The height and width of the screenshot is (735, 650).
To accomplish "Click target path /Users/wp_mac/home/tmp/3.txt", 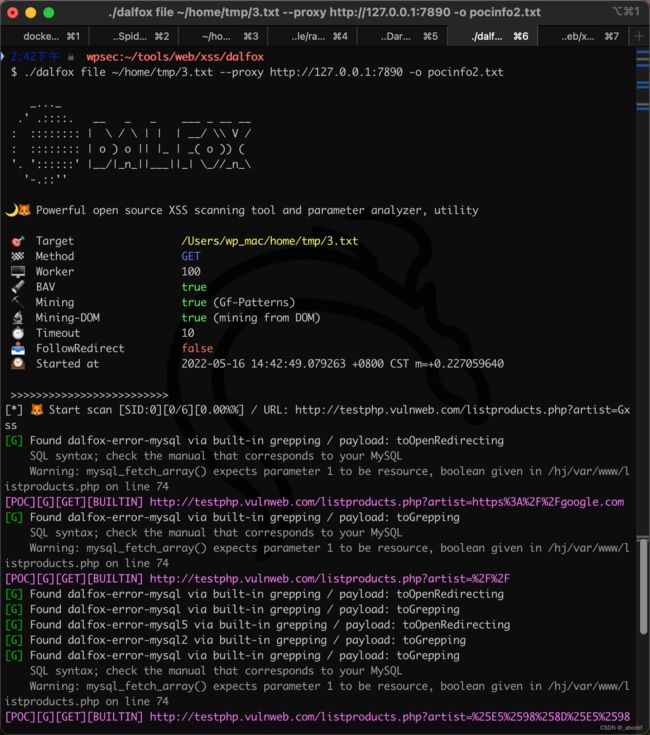I will click(269, 241).
